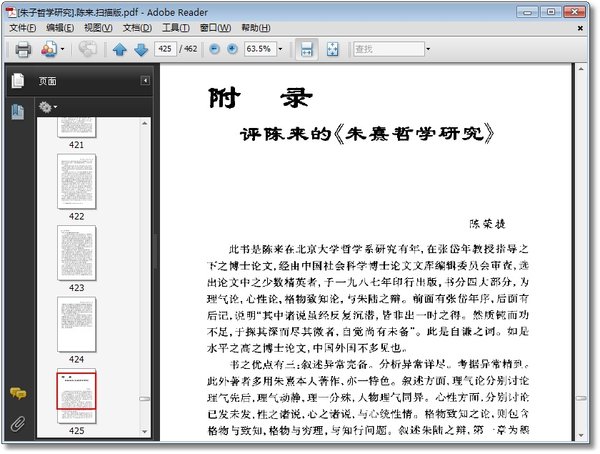
Task: Maximize the Adobe Reader window
Action: (551, 12)
